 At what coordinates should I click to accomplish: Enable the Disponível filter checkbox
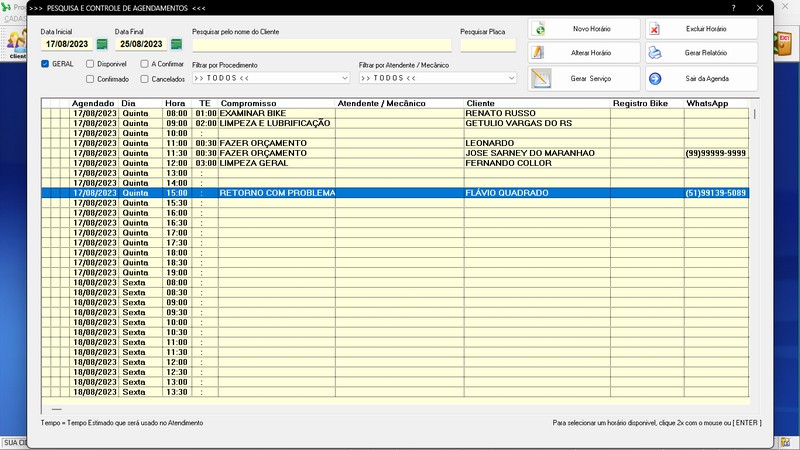coord(90,64)
